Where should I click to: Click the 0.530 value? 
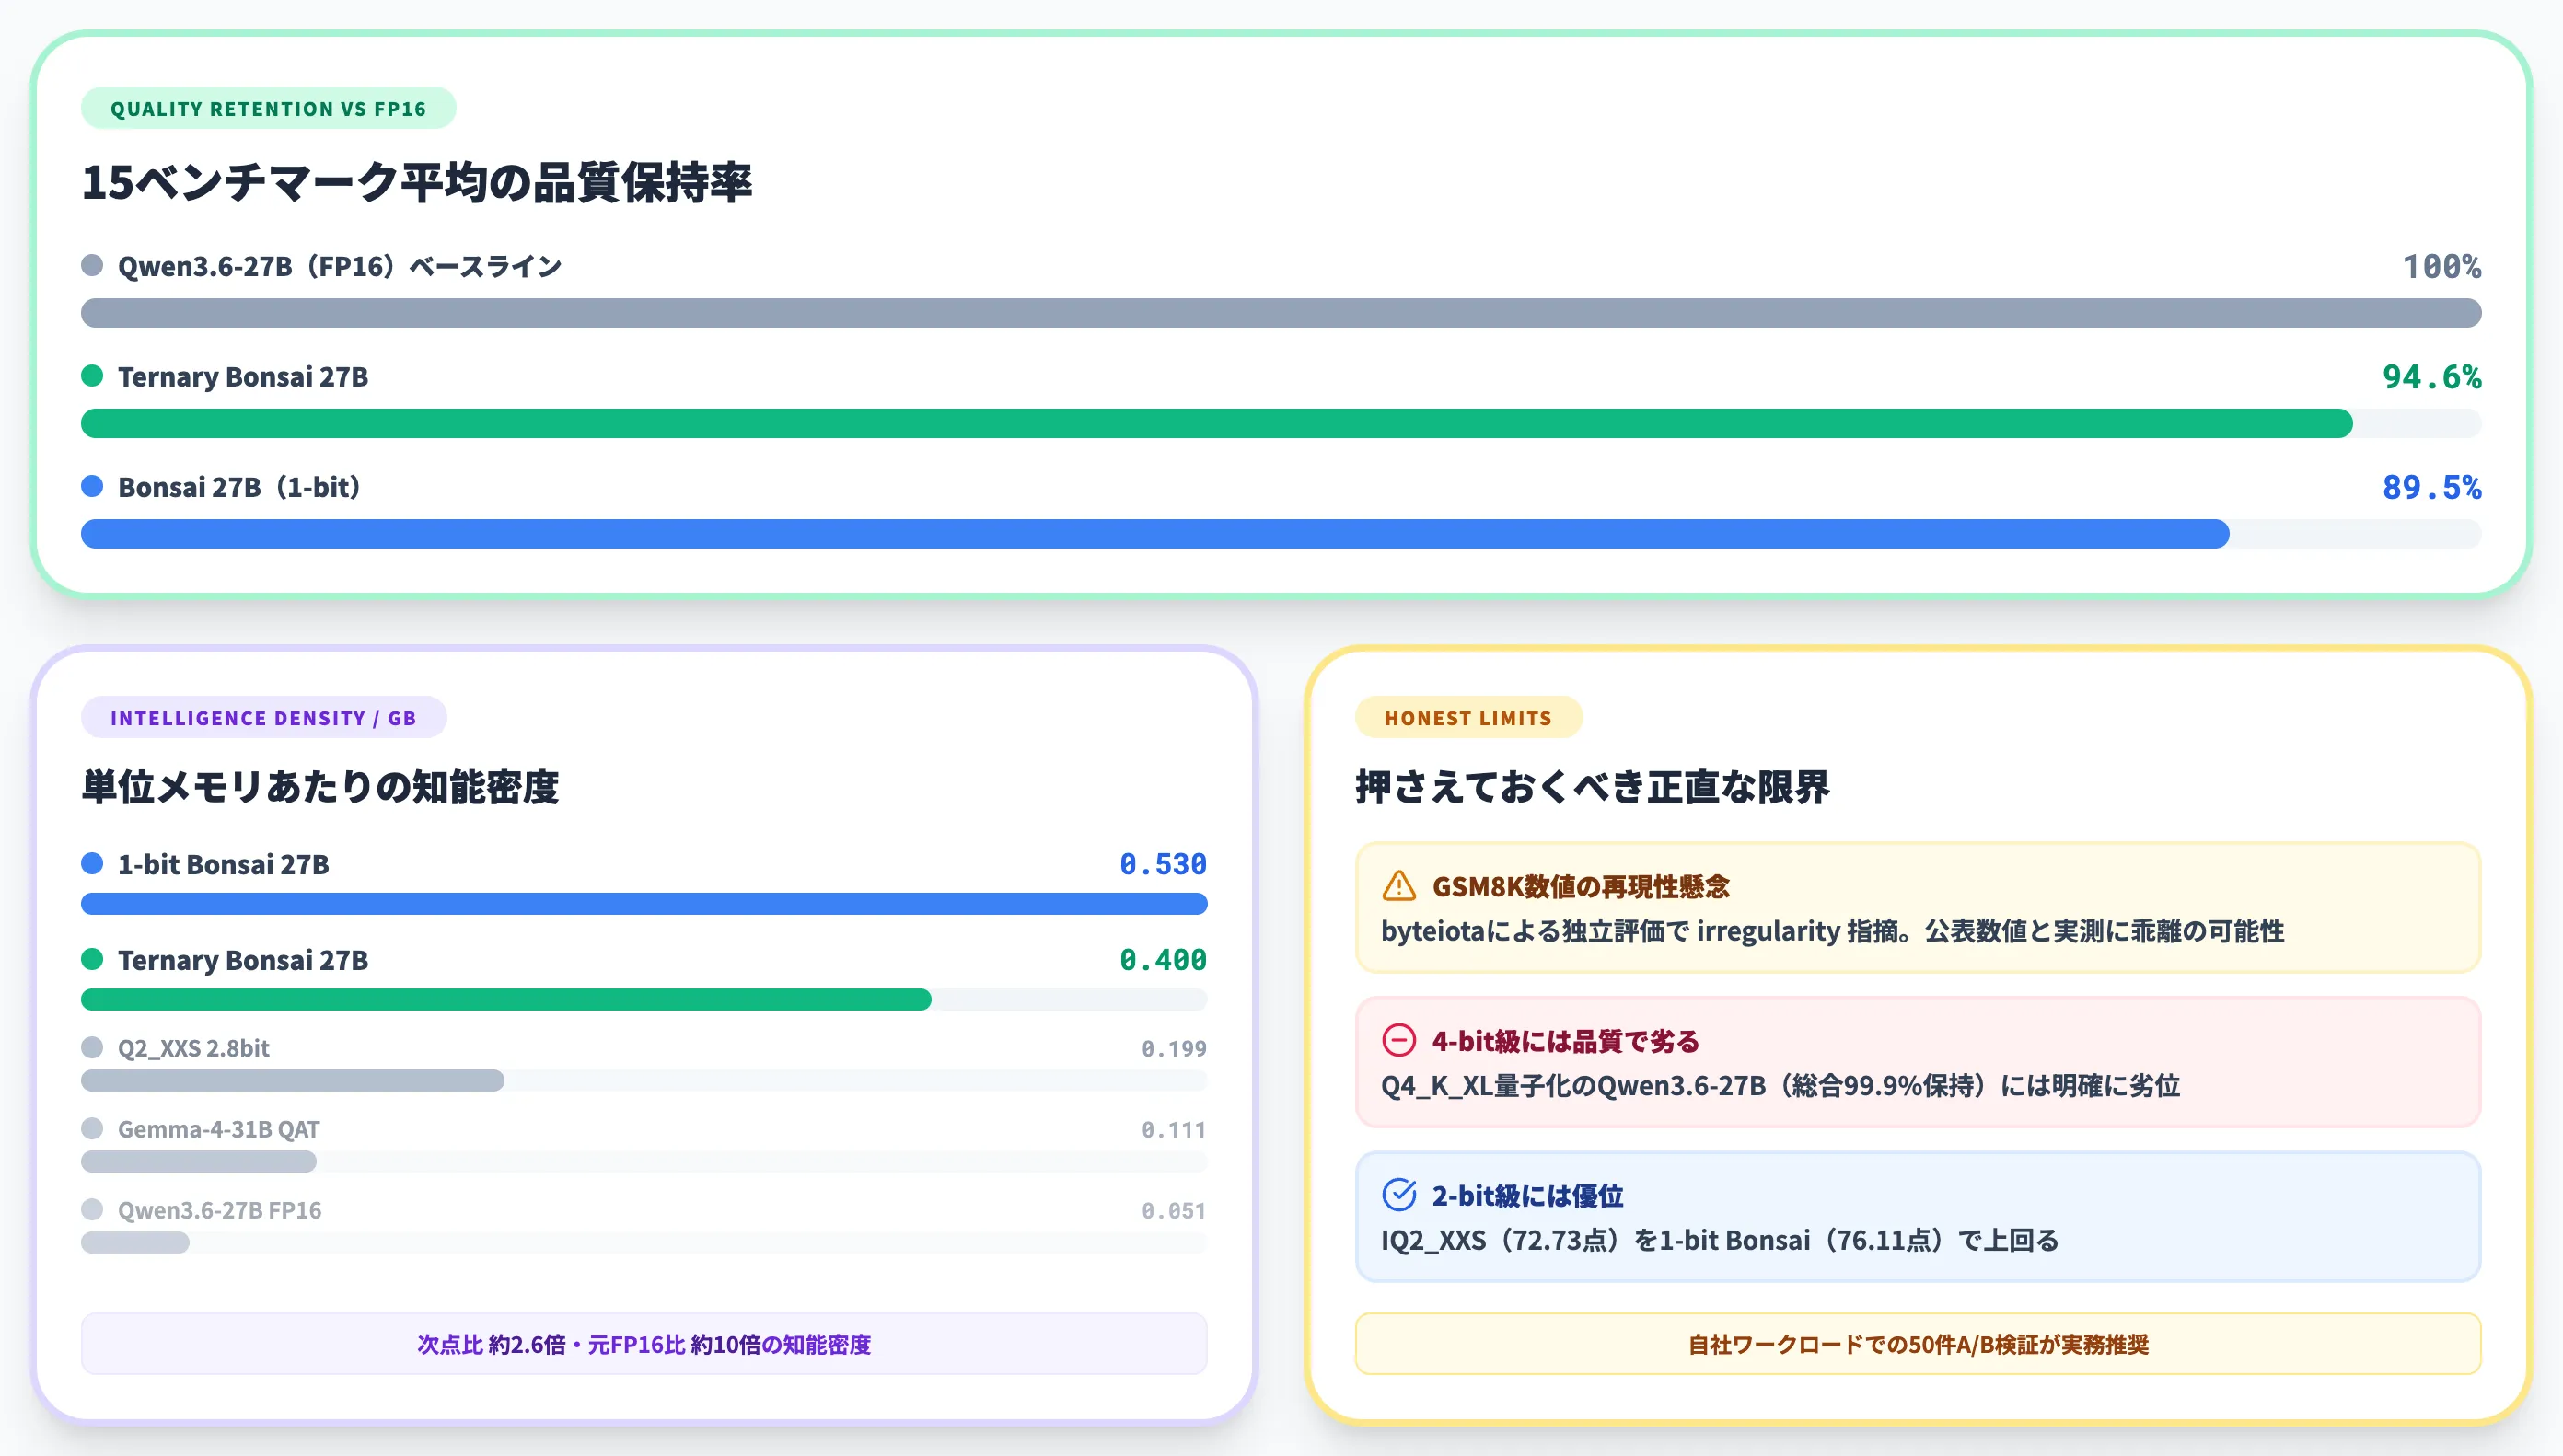point(1163,864)
